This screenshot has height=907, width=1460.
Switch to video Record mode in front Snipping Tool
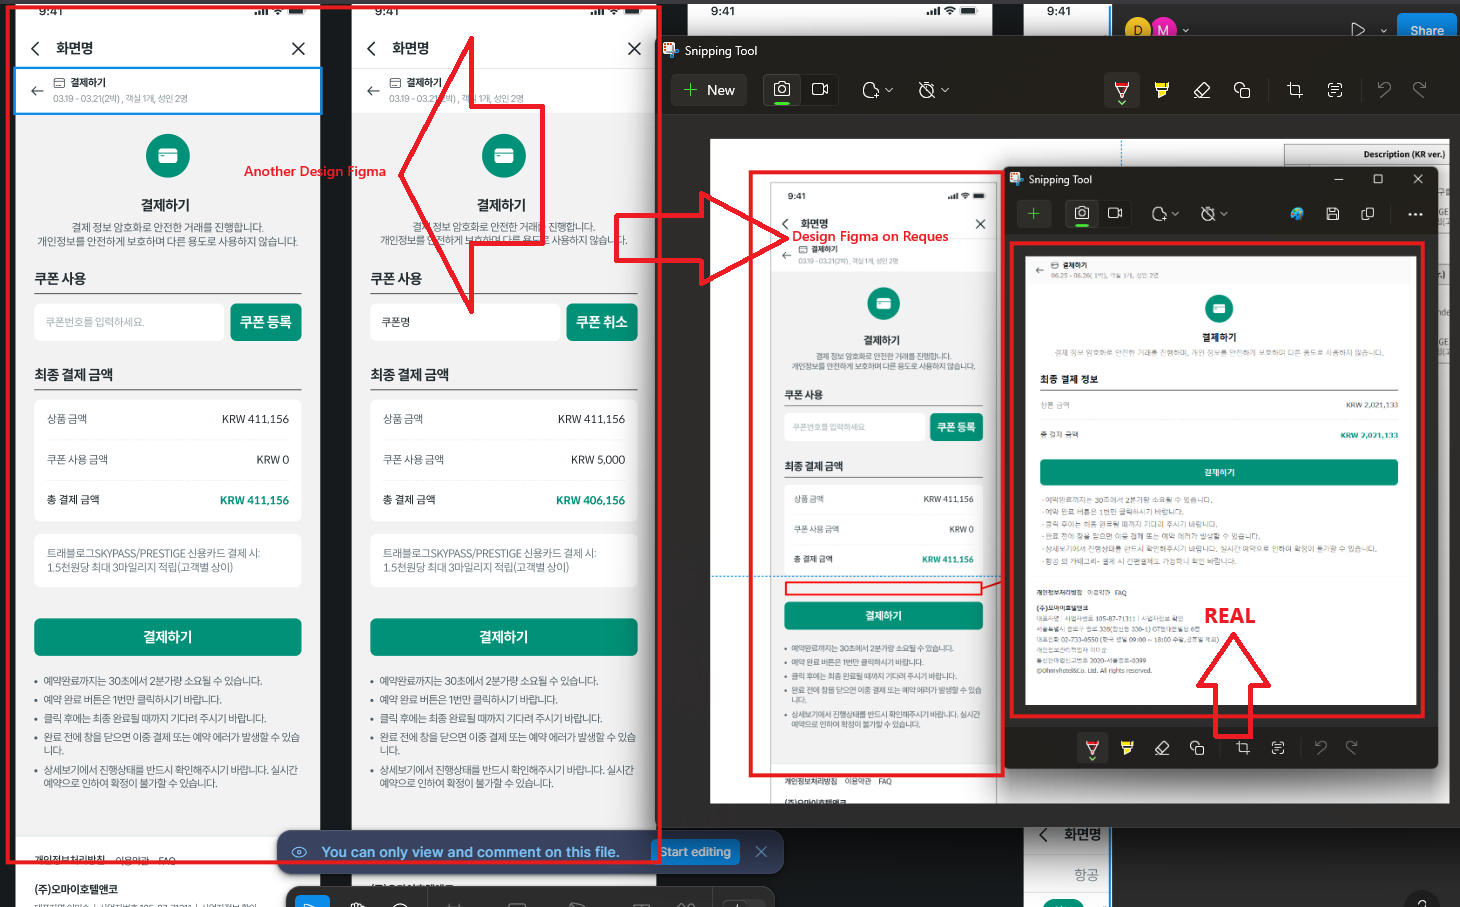[1115, 213]
